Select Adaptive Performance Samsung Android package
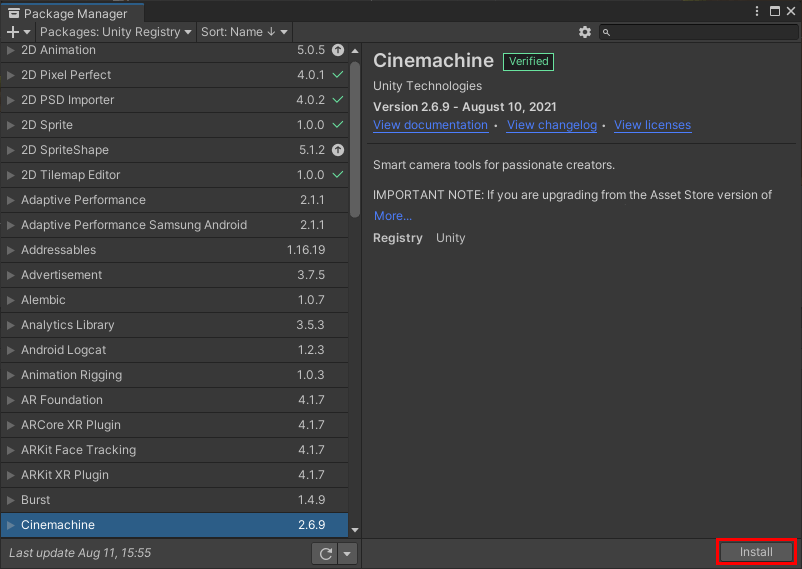This screenshot has height=569, width=802. point(174,225)
